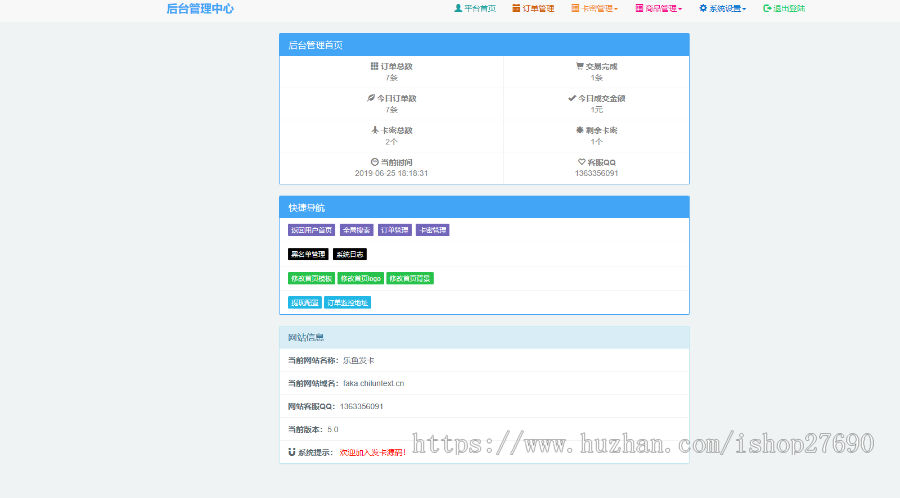Click the 网站信息 panel header
The image size is (900, 498).
click(x=484, y=337)
